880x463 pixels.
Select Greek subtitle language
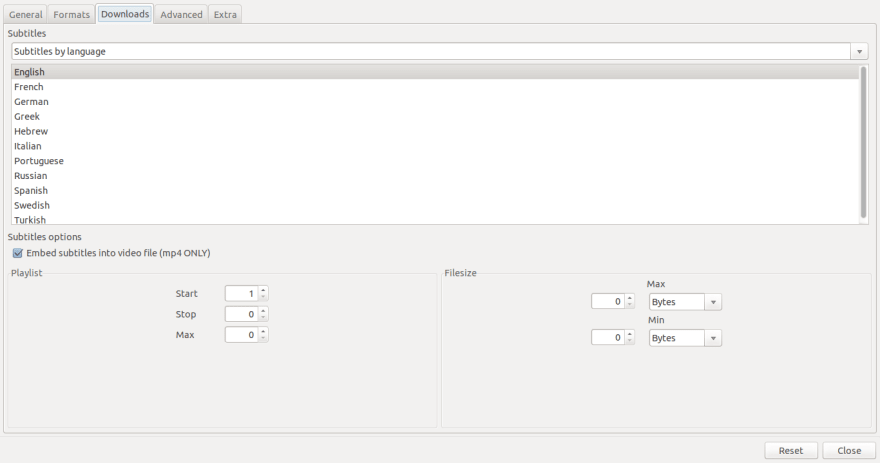(x=435, y=116)
